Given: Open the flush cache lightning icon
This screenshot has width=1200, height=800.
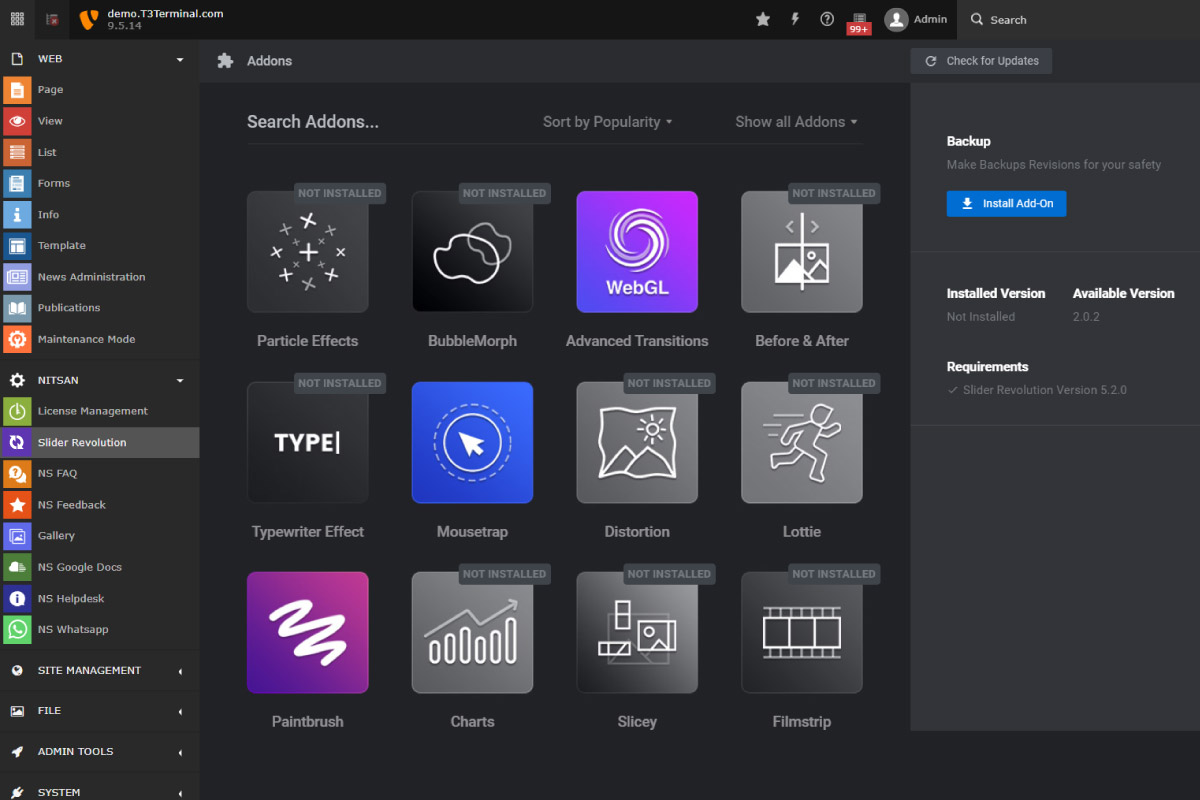Looking at the screenshot, I should click(x=795, y=19).
